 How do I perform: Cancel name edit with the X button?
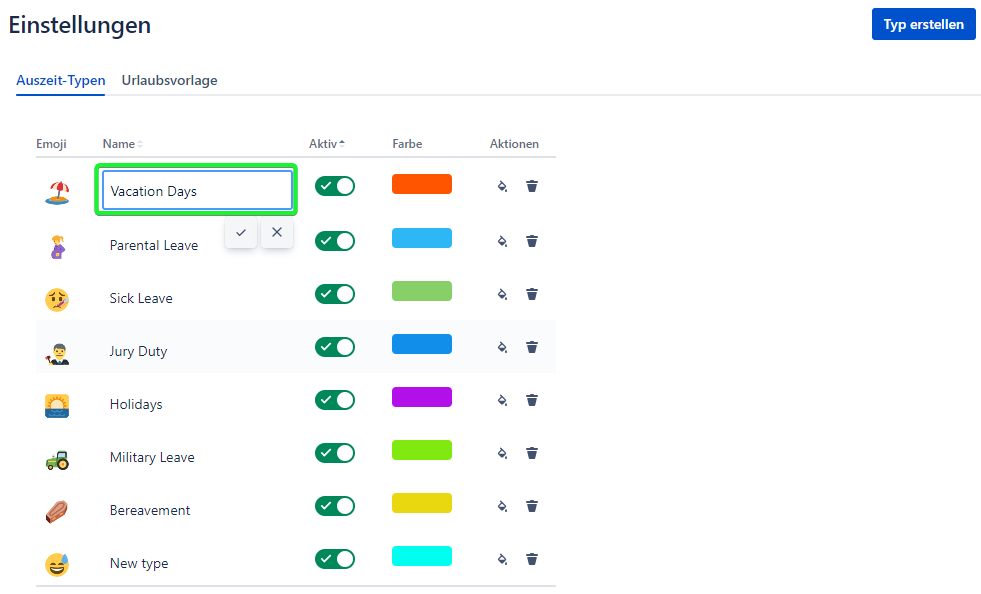(x=277, y=232)
